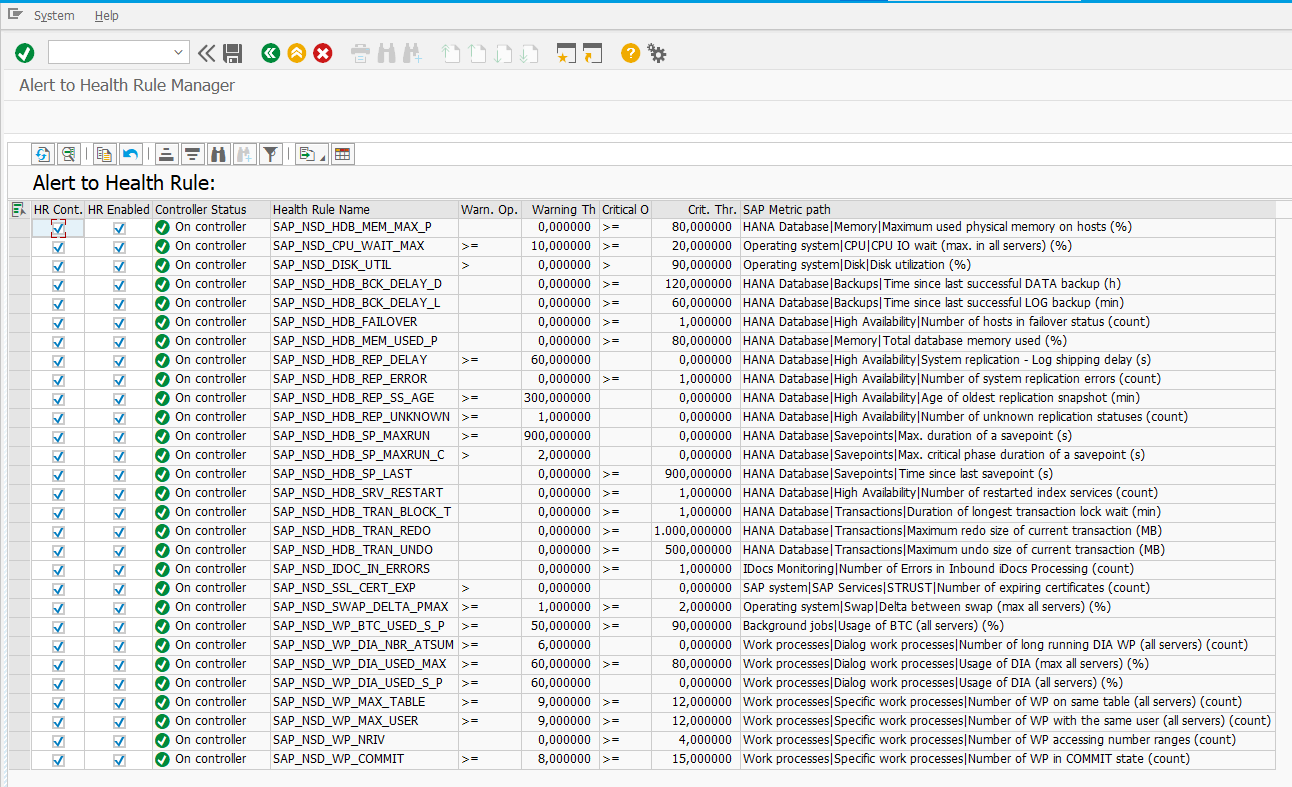Click the first-page navigation icon
1292x787 pixels.
pos(452,53)
